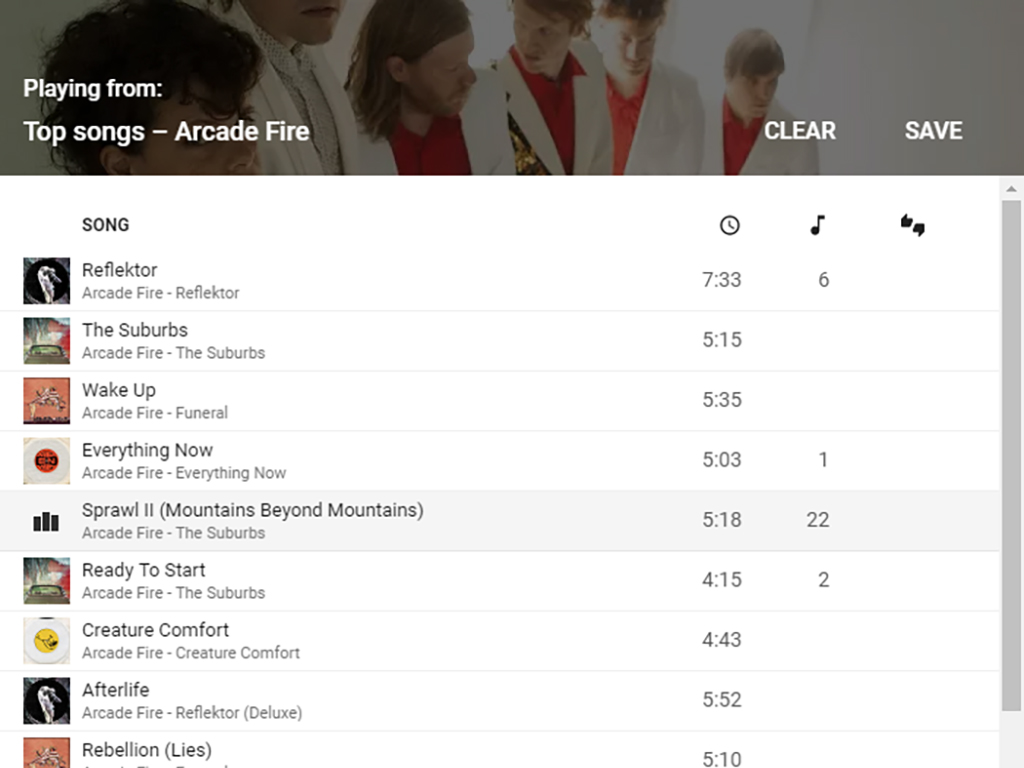This screenshot has width=1024, height=768.
Task: Click the SONG column header
Action: tap(105, 225)
